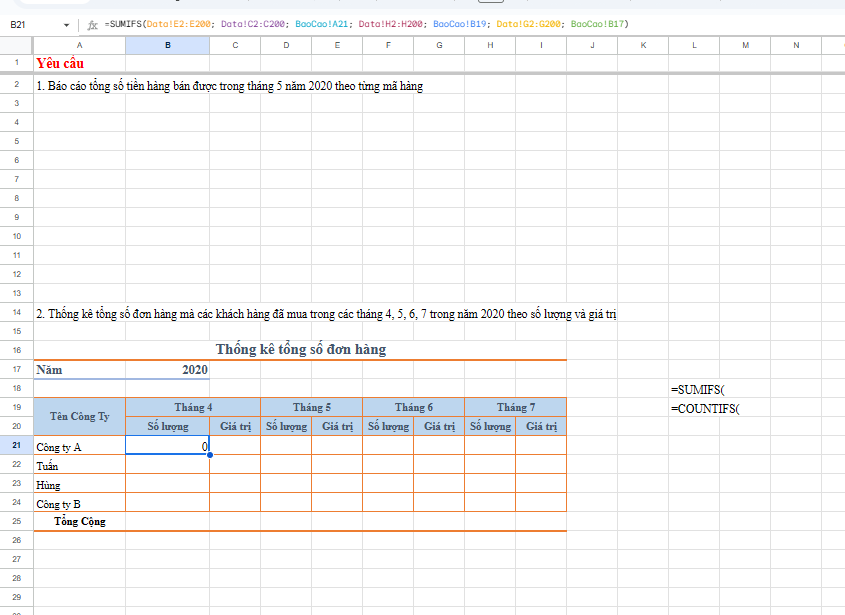Image resolution: width=845 pixels, height=615 pixels.
Task: Select column I header
Action: [541, 45]
